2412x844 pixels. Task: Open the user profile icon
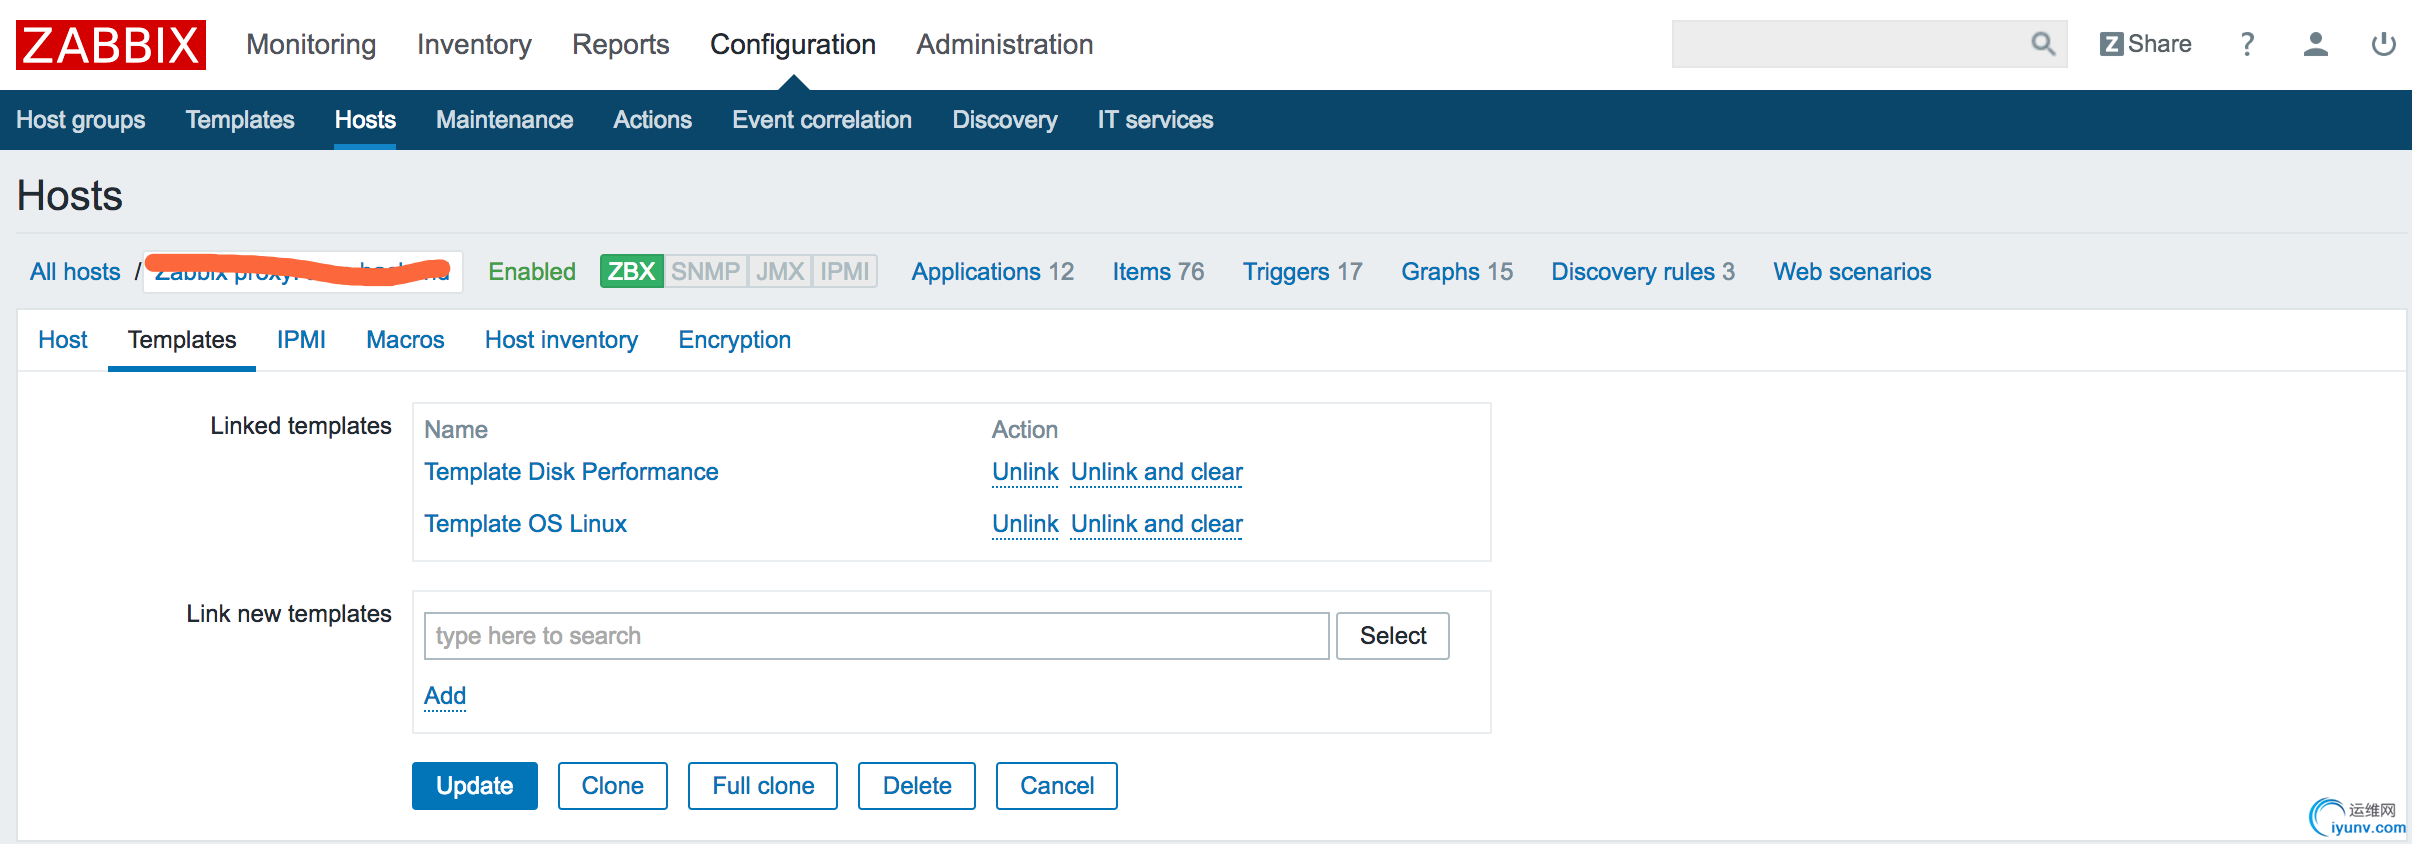(2315, 44)
